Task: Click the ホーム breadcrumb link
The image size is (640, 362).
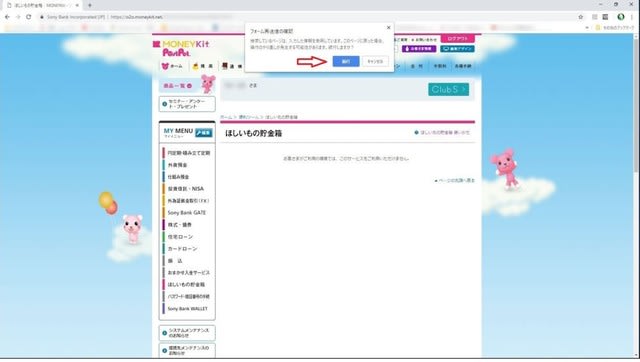Action: 226,117
